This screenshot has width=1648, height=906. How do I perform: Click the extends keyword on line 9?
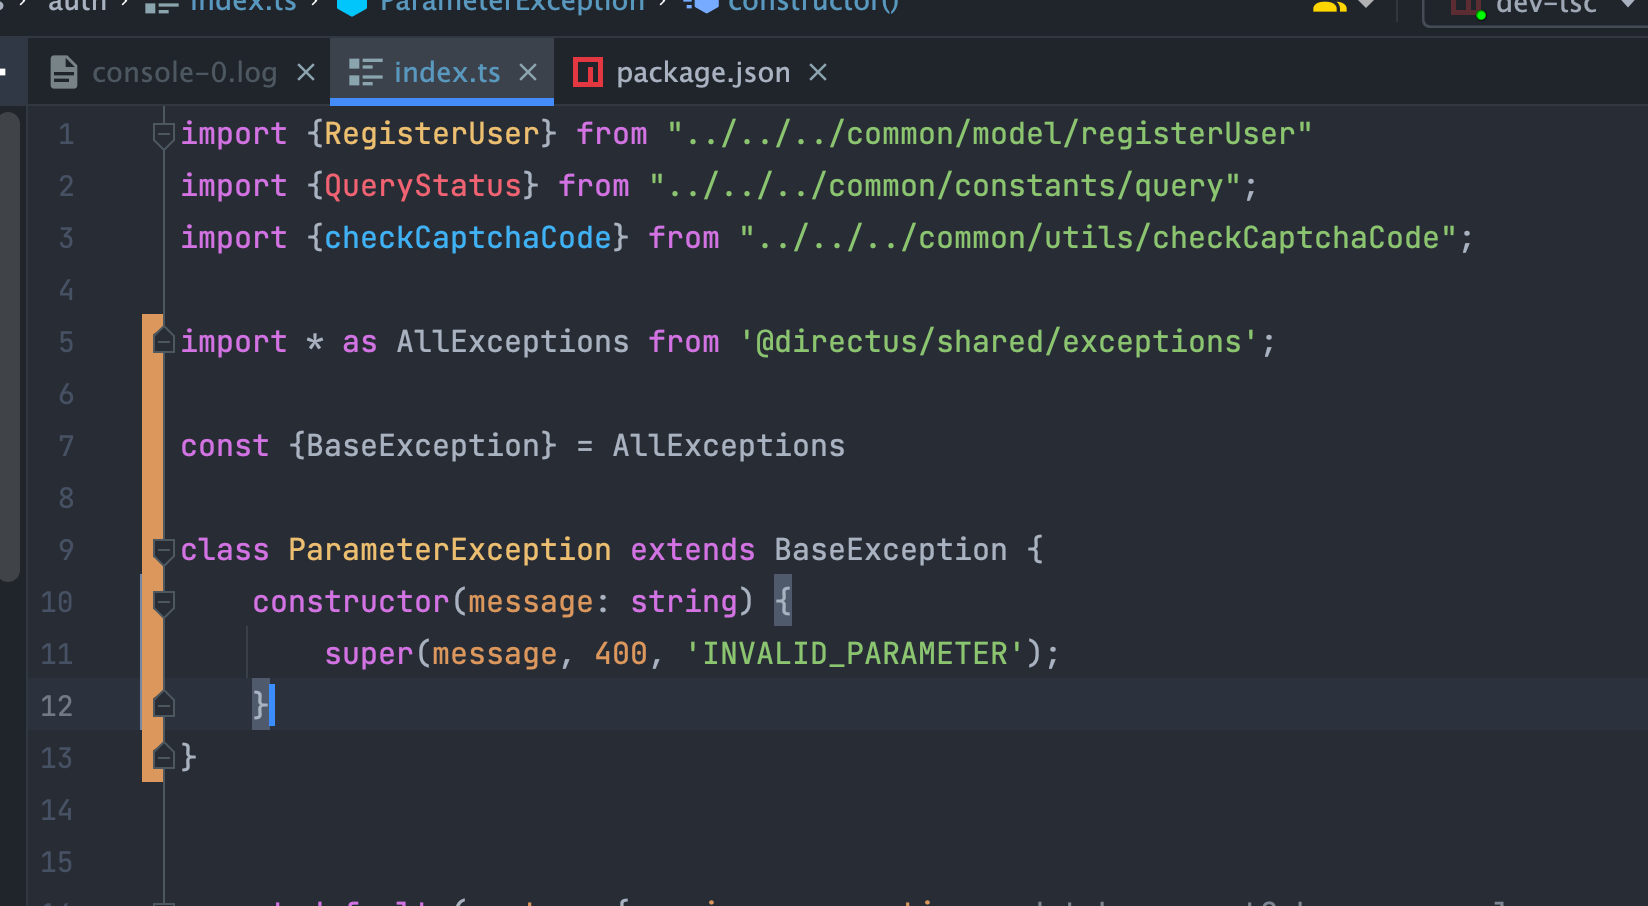click(692, 550)
